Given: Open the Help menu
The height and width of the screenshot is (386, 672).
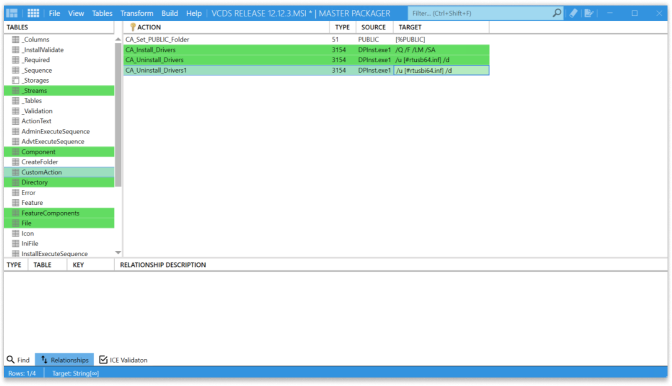Looking at the screenshot, I should click(194, 13).
